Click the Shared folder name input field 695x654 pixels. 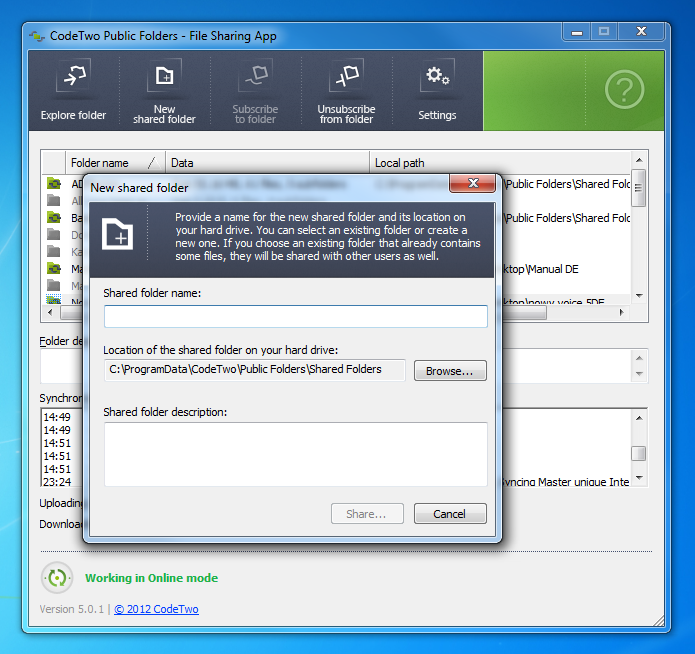pyautogui.click(x=296, y=316)
